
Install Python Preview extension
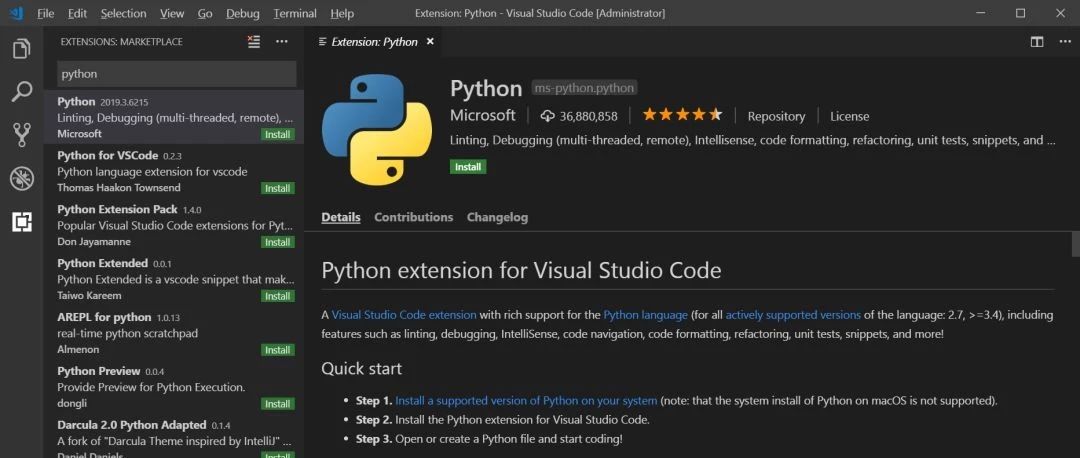(278, 404)
